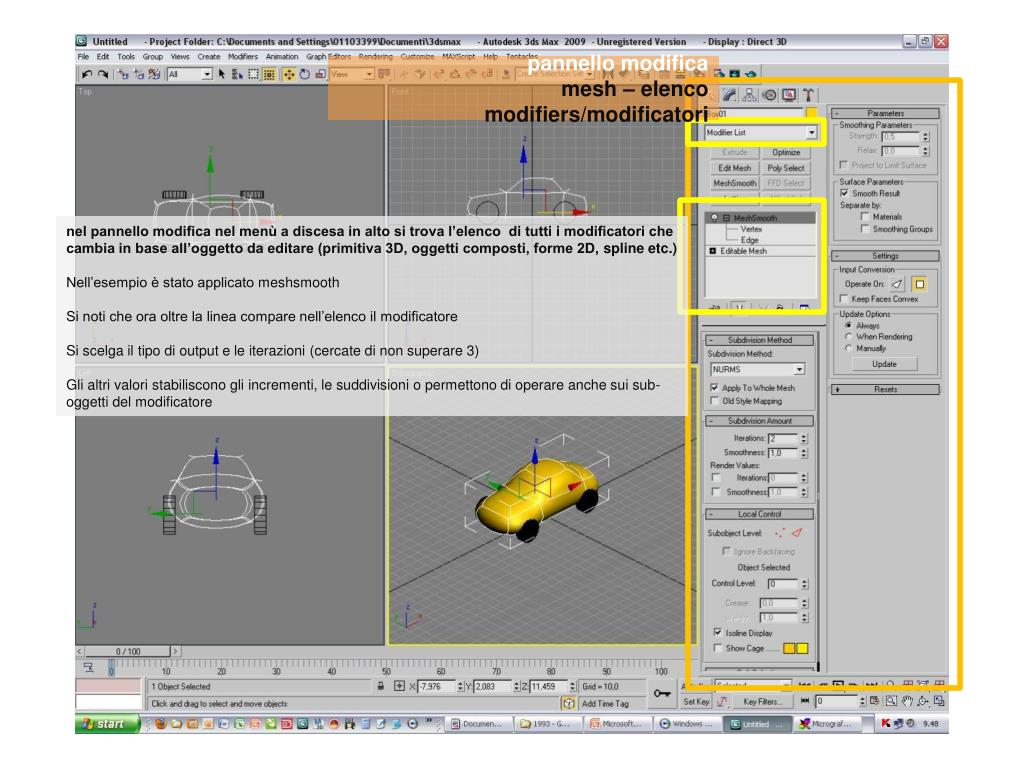Choose the Select and Move tool
The image size is (1024, 768).
pos(289,74)
